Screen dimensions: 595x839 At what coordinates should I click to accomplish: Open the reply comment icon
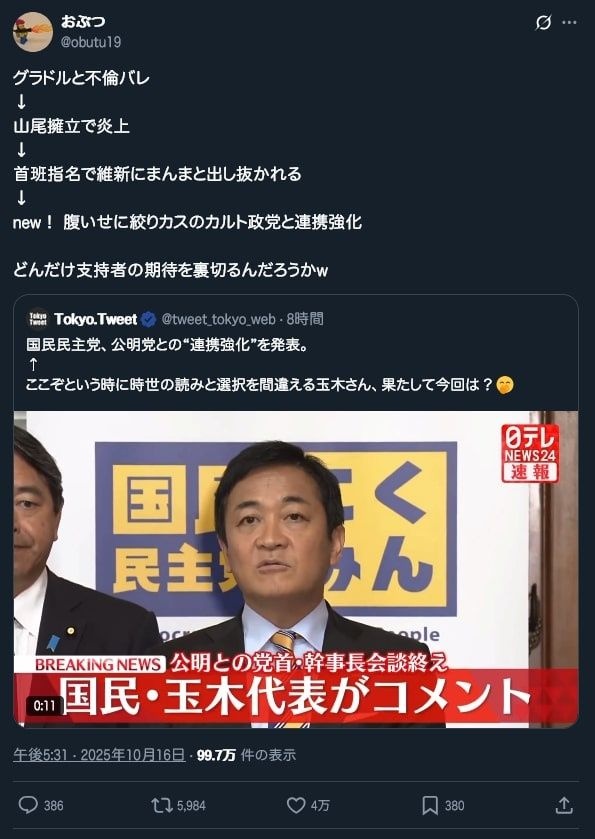click(x=28, y=805)
